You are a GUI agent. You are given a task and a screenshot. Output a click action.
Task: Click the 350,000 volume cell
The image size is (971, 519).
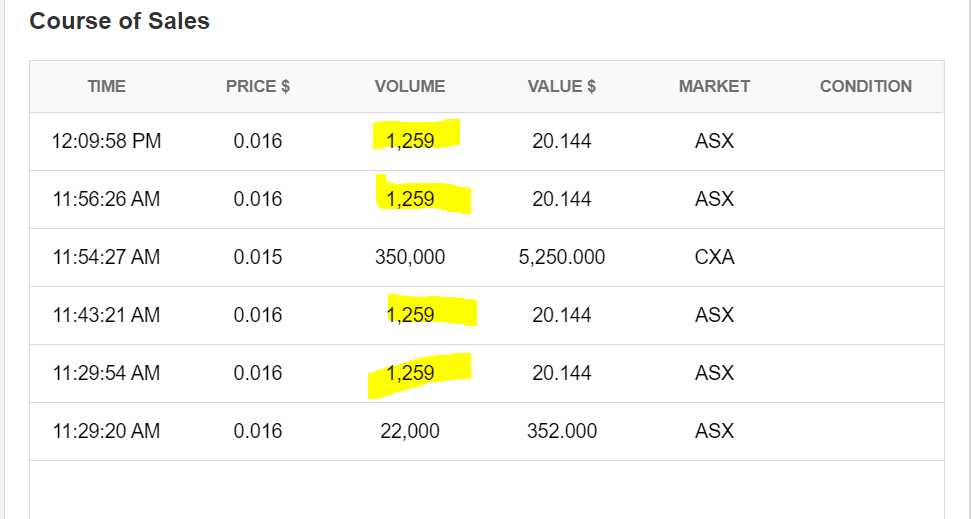tap(410, 257)
